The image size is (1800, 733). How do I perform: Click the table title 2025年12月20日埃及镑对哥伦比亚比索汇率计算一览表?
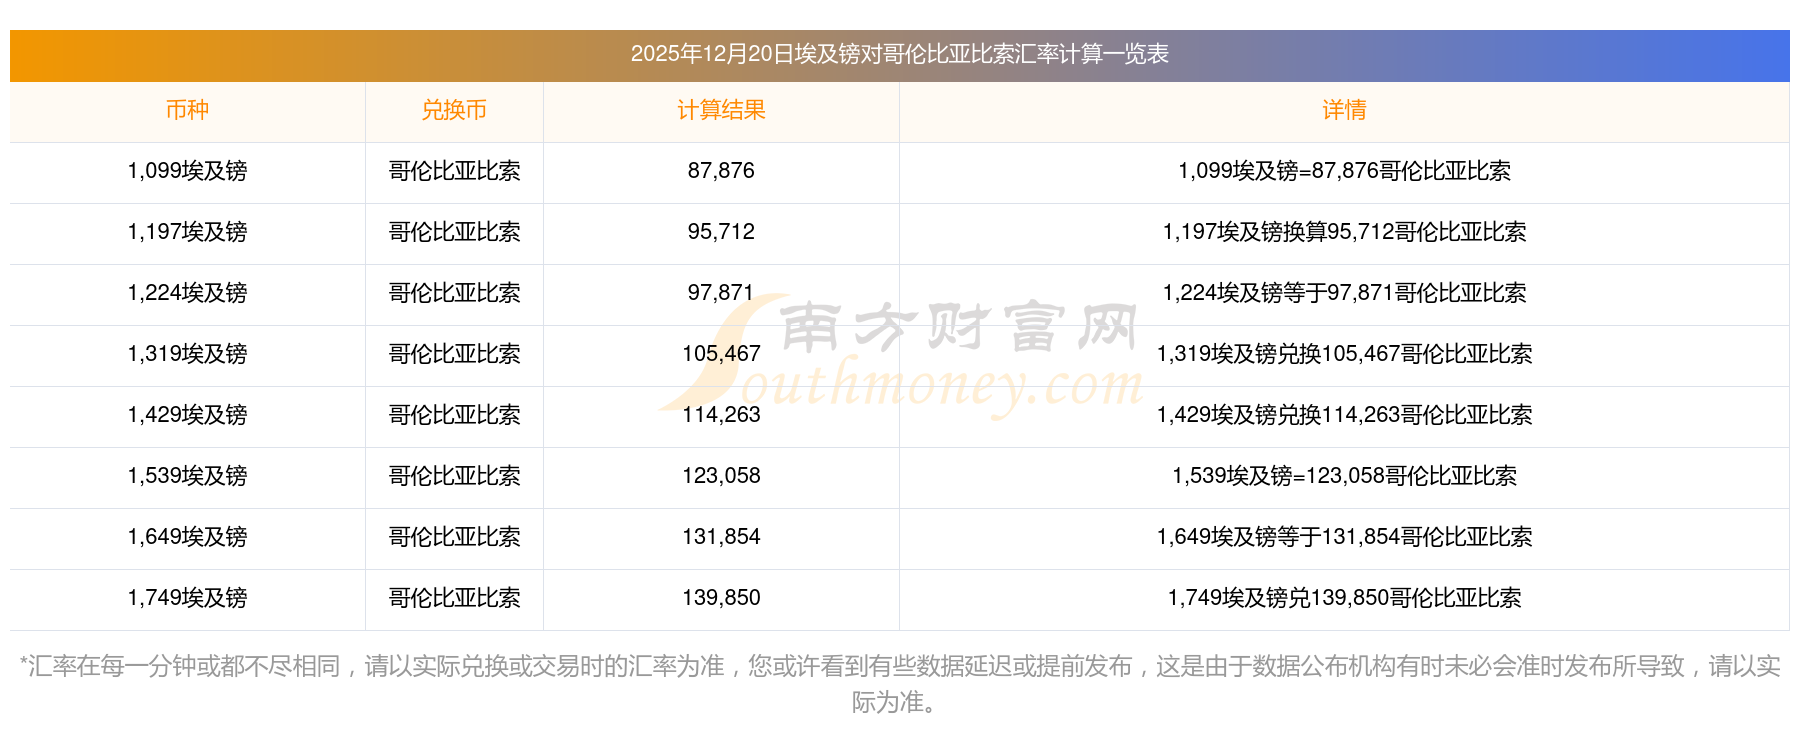pos(899,54)
